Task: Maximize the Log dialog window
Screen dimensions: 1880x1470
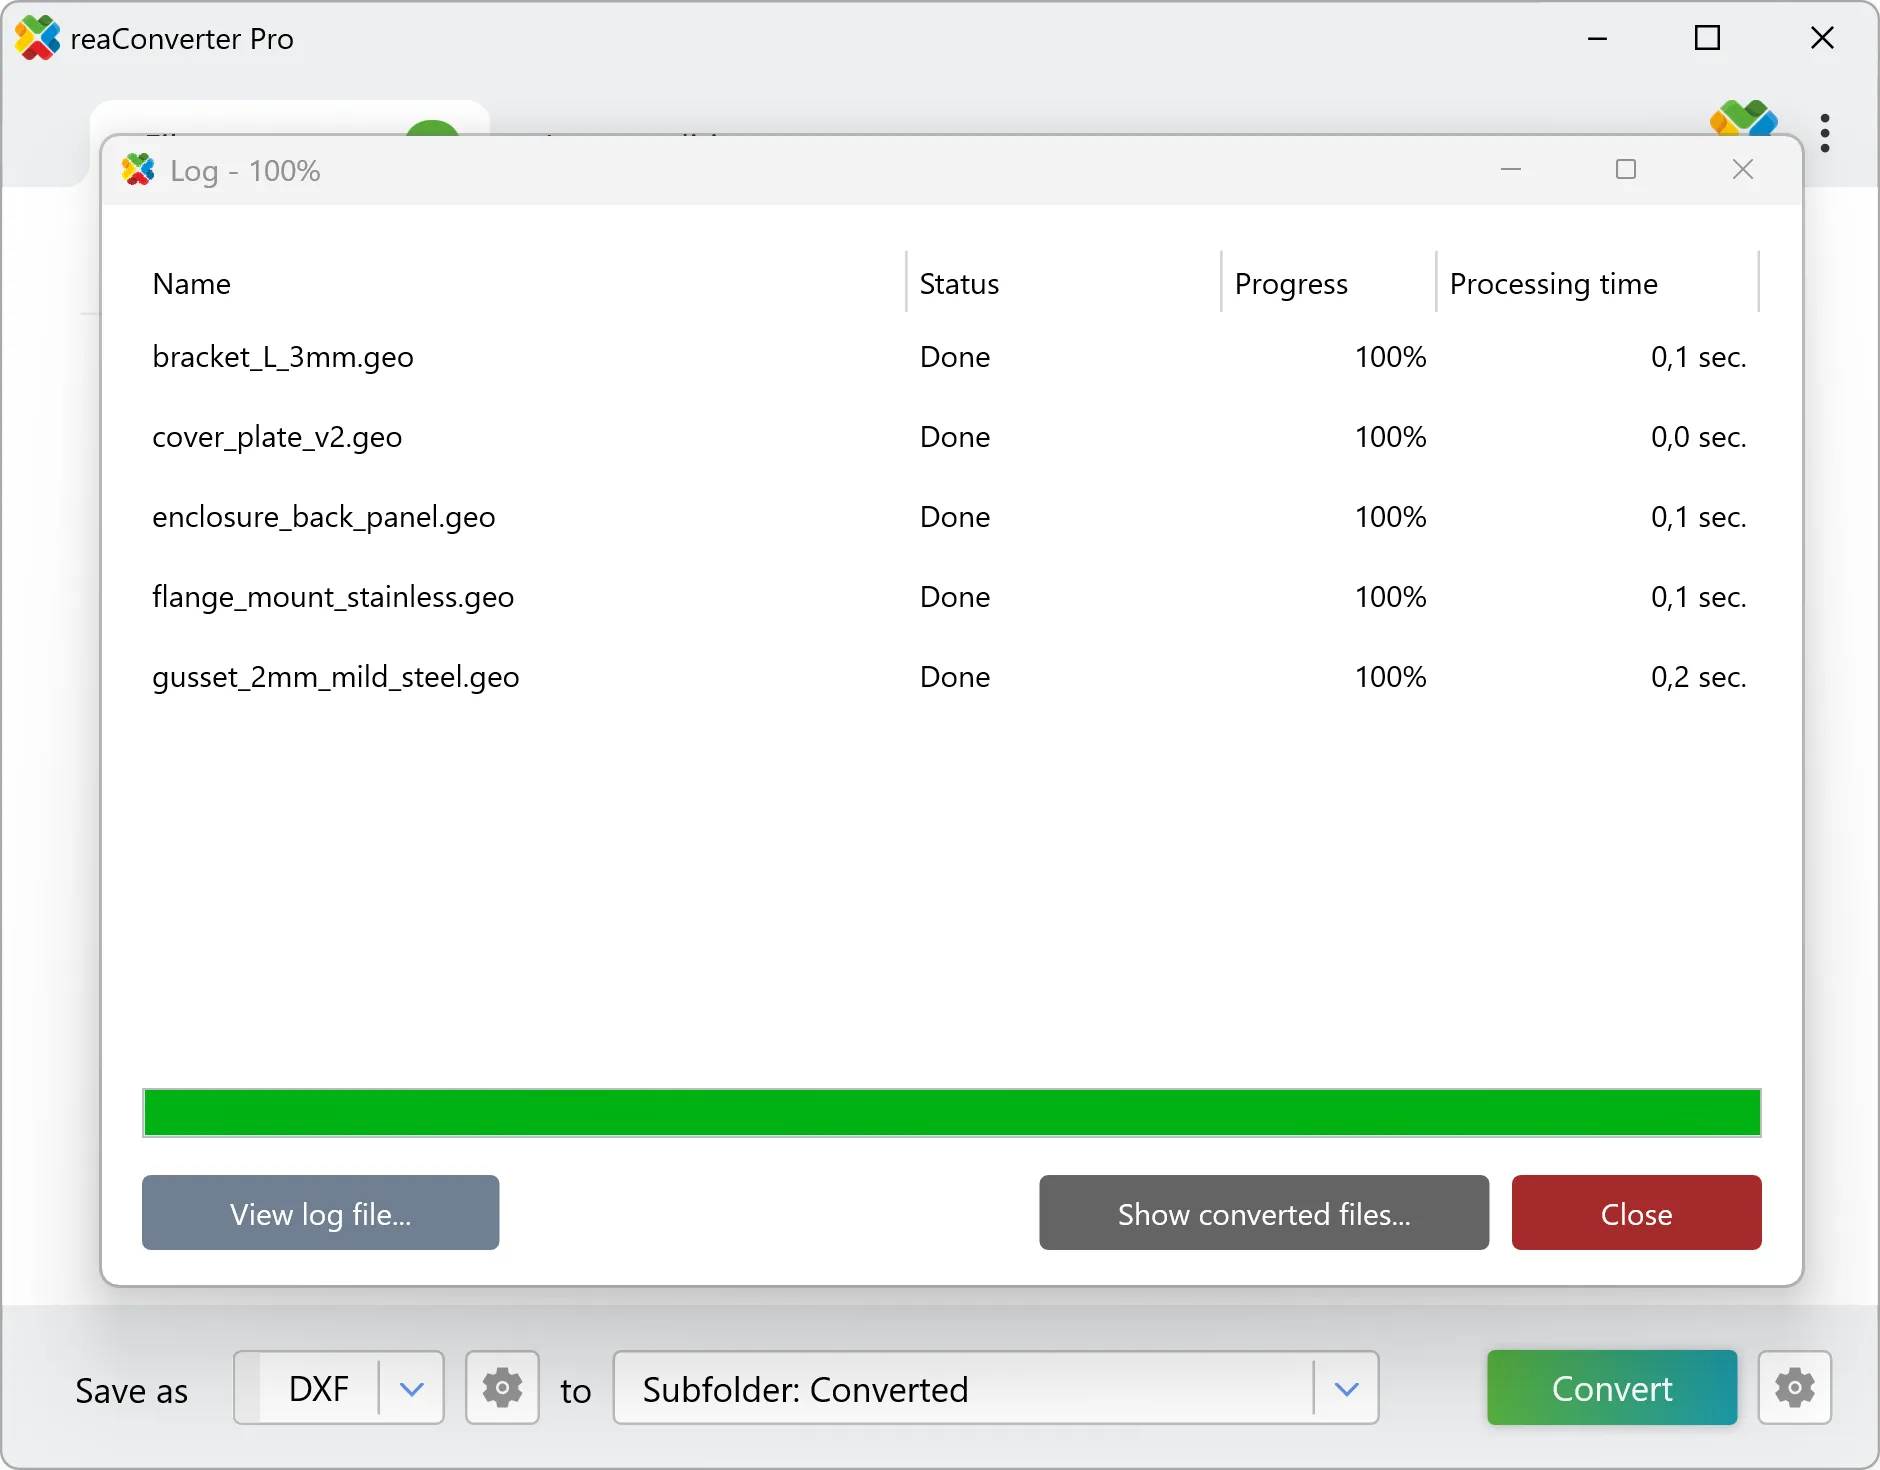Action: pos(1626,170)
